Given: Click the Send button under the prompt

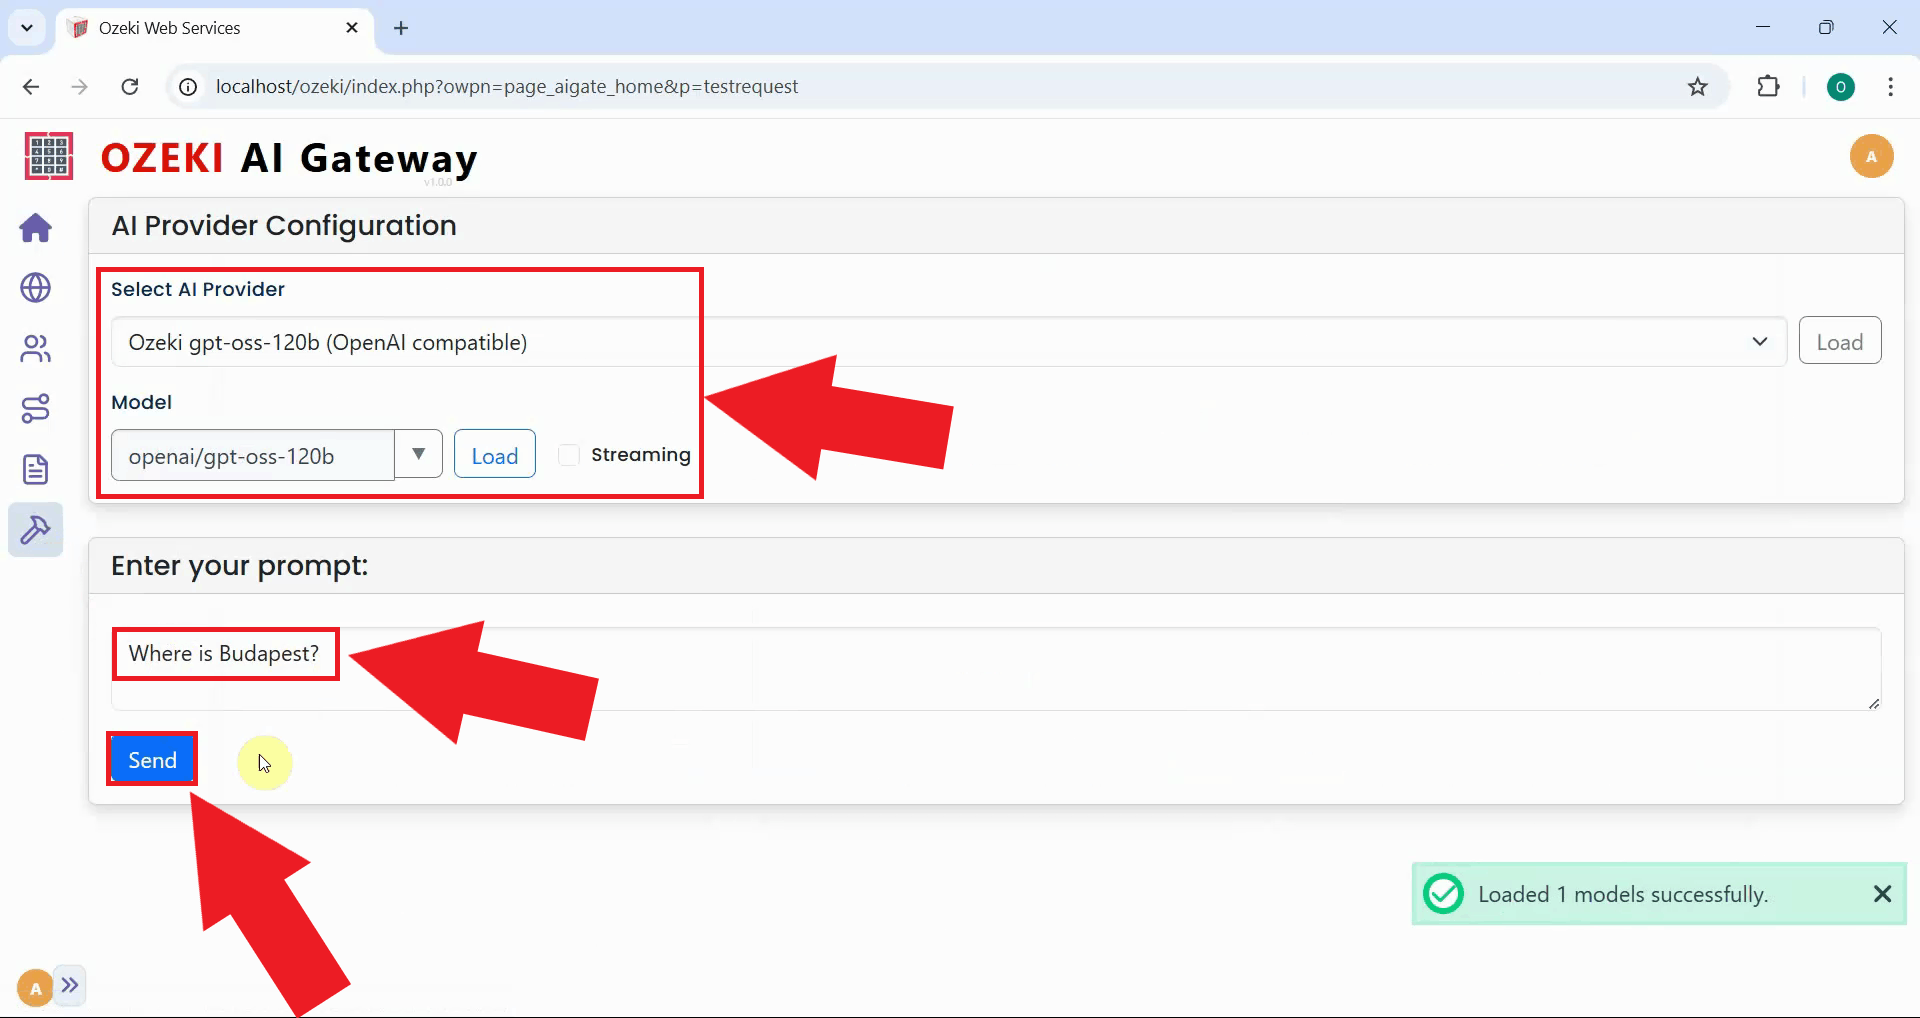Looking at the screenshot, I should click(x=151, y=759).
